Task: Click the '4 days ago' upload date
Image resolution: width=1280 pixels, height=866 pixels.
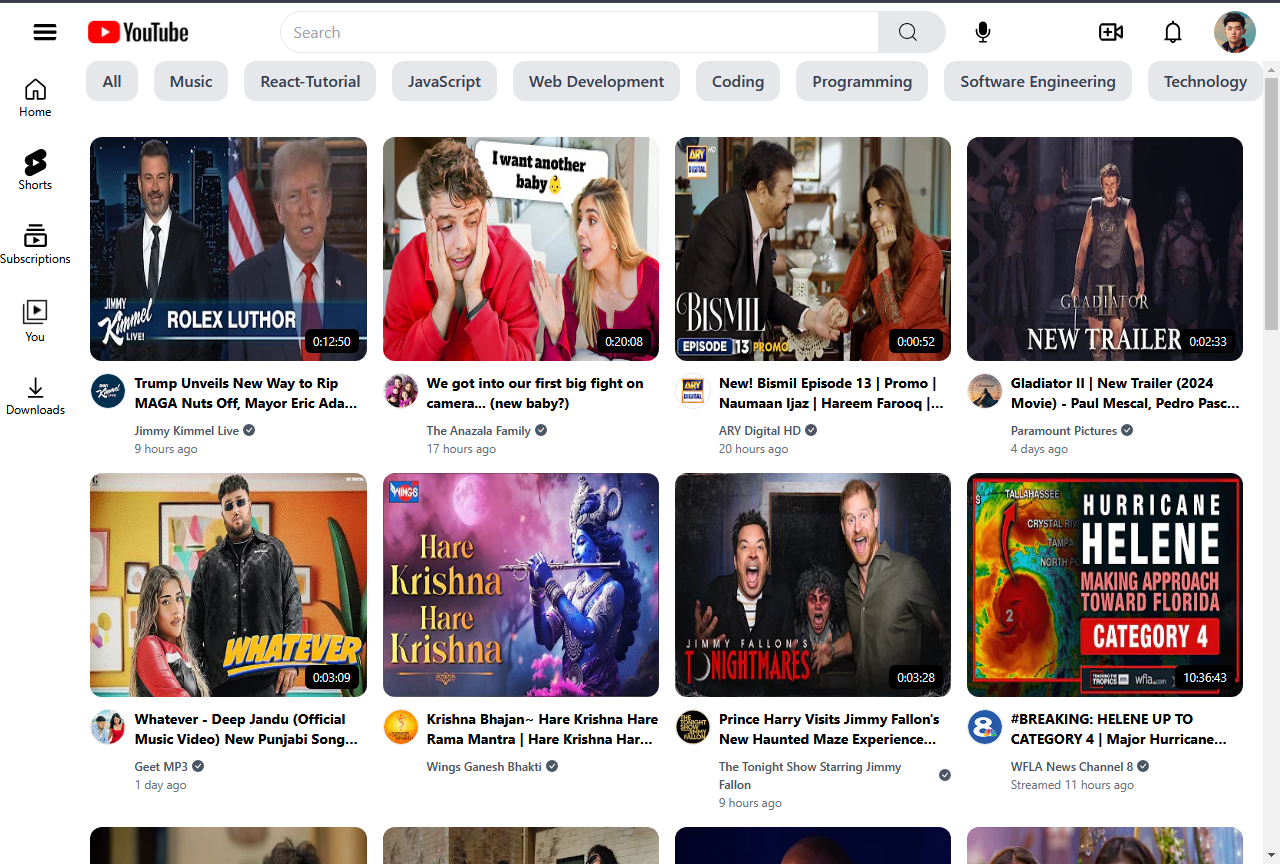Action: tap(1039, 449)
